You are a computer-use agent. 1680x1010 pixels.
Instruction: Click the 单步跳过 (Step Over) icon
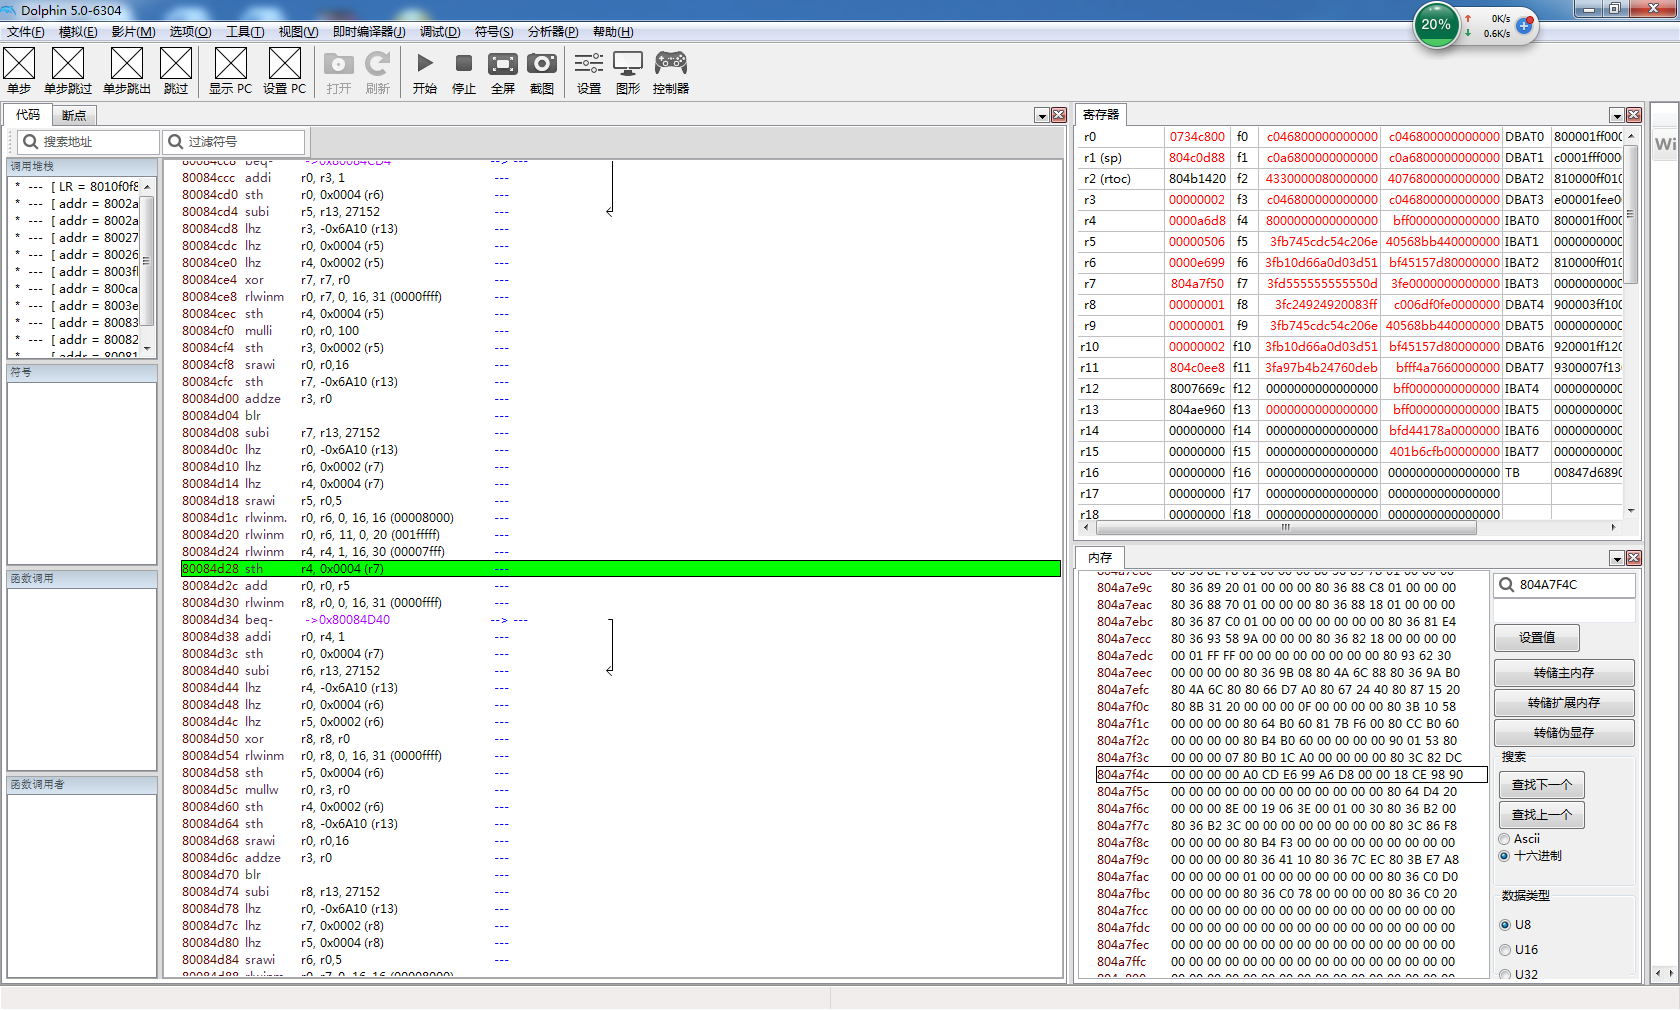(68, 64)
